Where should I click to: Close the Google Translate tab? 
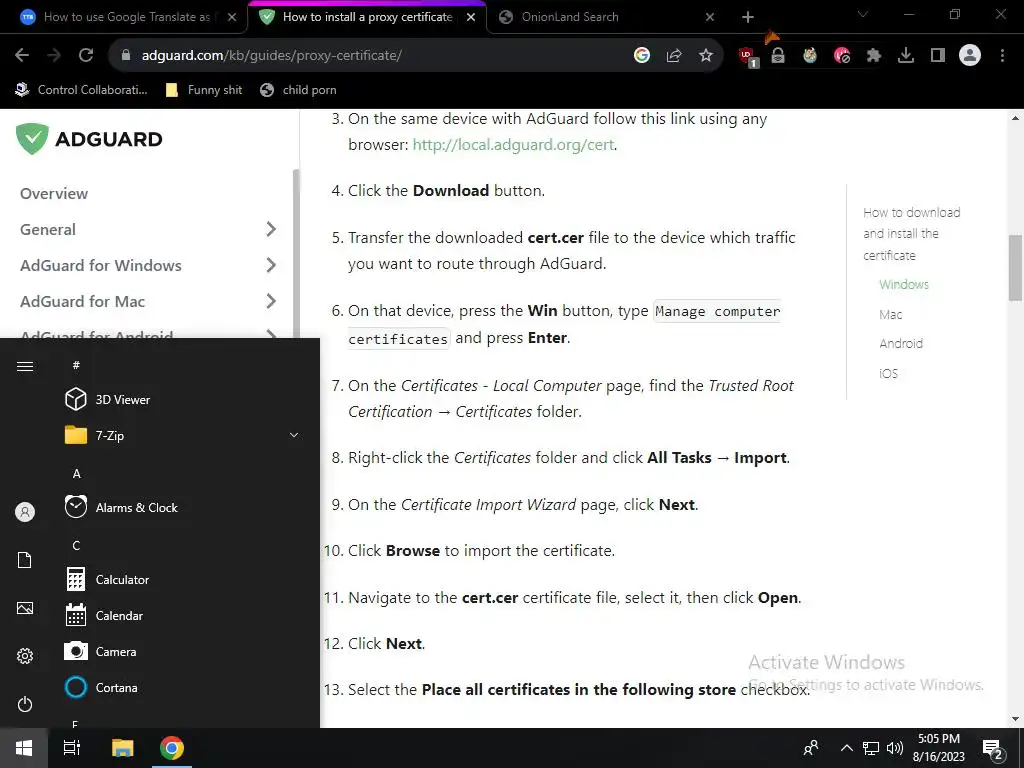pos(232,17)
